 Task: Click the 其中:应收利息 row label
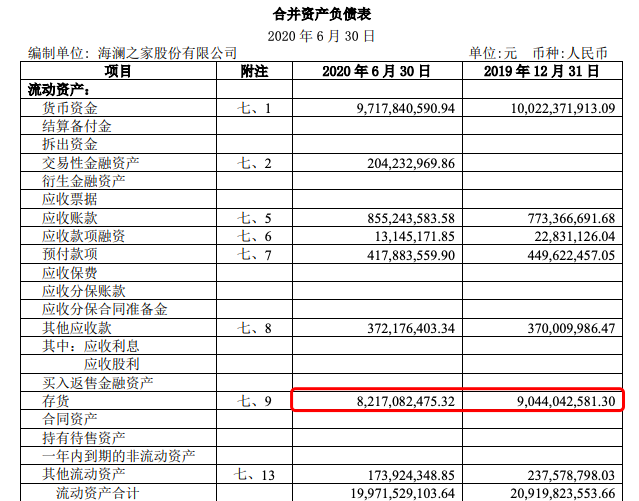pyautogui.click(x=90, y=346)
